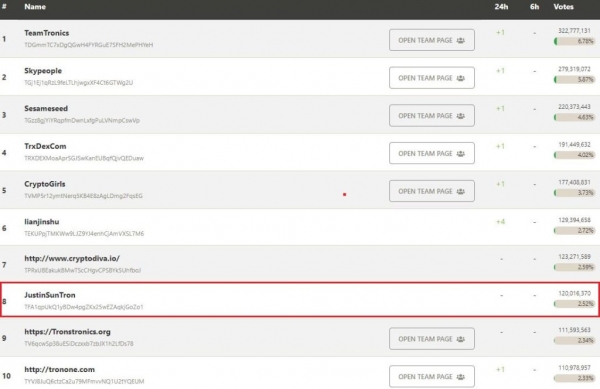Open team page for CryptoGirls
Image resolution: width=600 pixels, height=389 pixels.
point(432,191)
